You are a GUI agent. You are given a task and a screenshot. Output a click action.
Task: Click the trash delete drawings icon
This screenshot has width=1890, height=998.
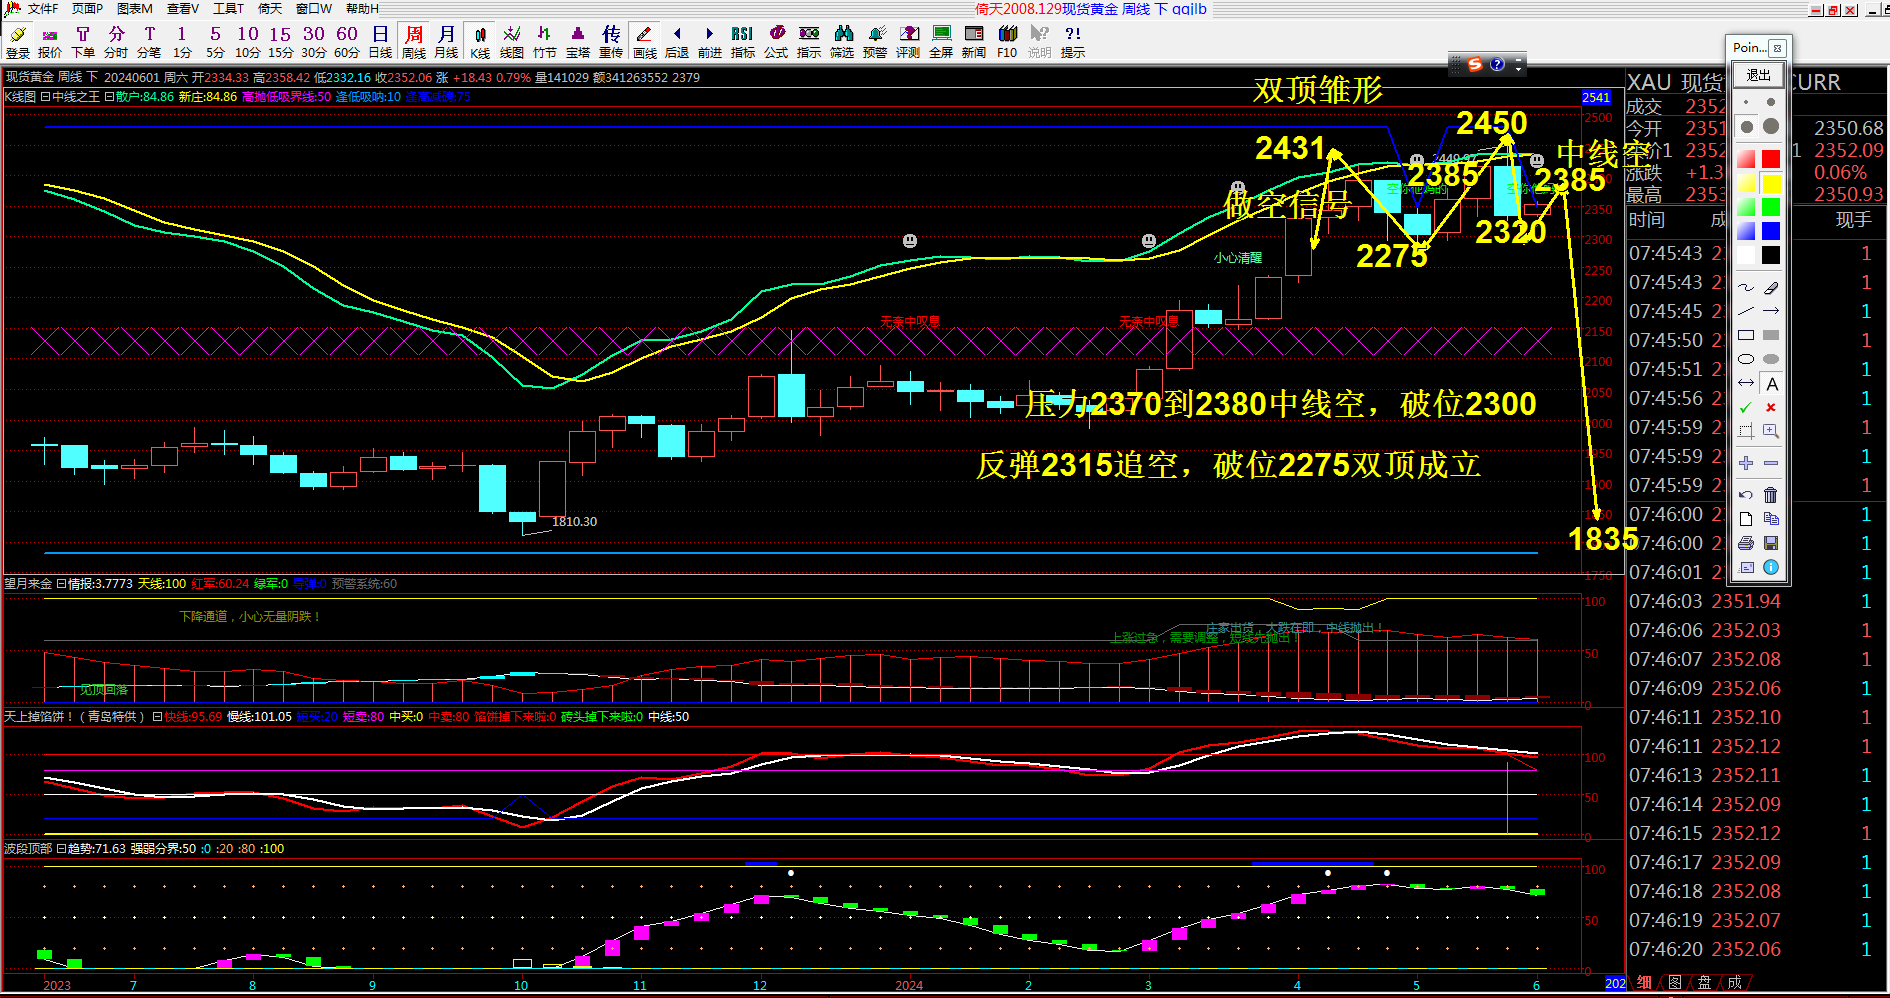click(1771, 494)
